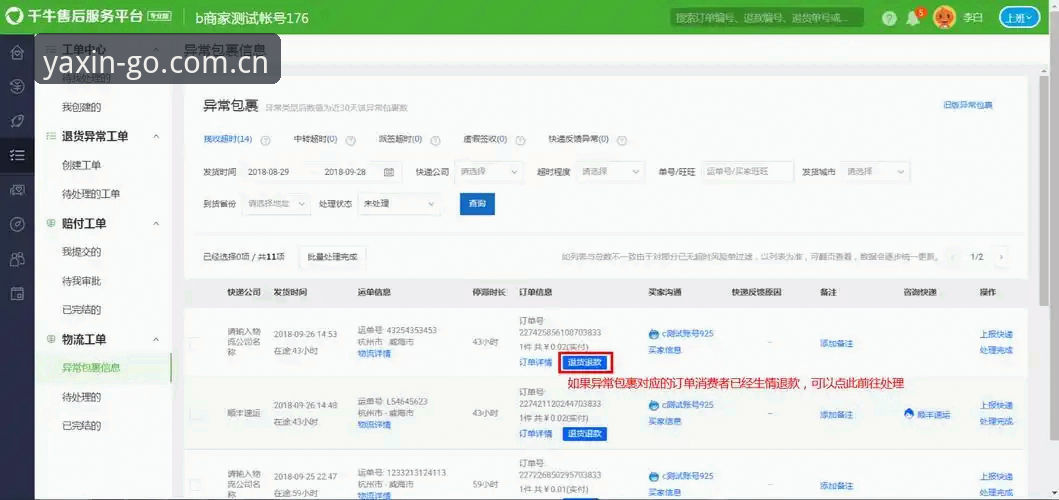
Task: Open the 处理状态 dropdown showing 未处理
Action: 398,203
